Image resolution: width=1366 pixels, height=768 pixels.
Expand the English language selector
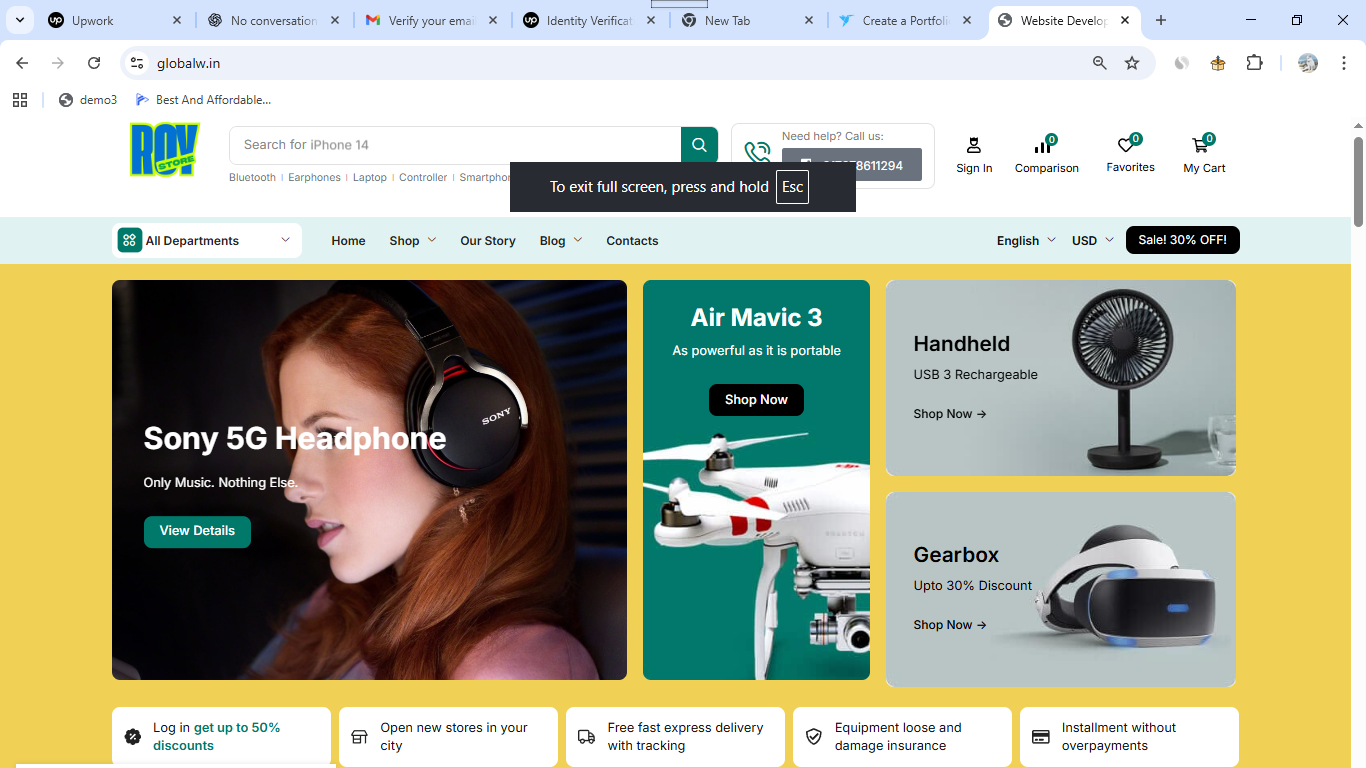(x=1026, y=241)
